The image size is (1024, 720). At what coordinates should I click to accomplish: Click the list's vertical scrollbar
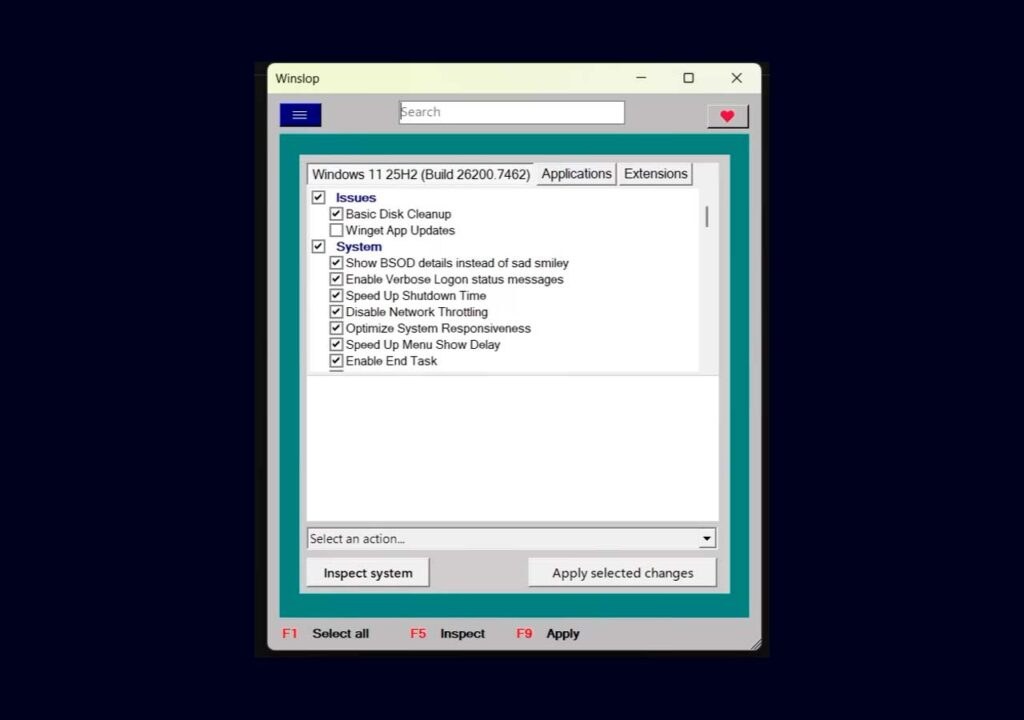tap(707, 217)
